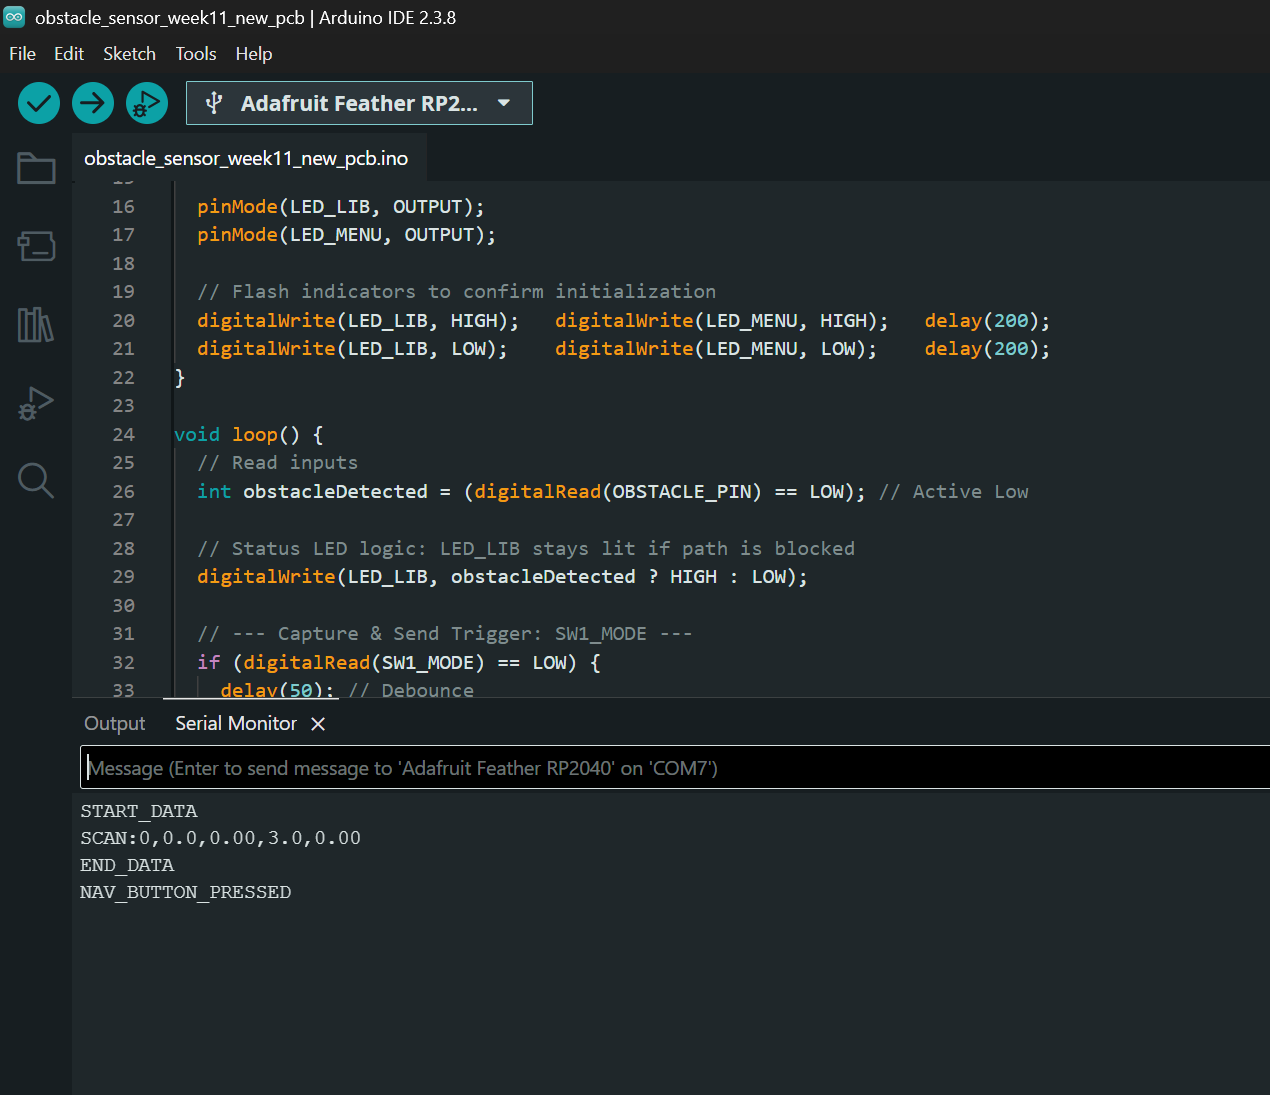Image resolution: width=1270 pixels, height=1095 pixels.
Task: Click the 'Flash indicators to confirm initialization' comment
Action: point(456,292)
